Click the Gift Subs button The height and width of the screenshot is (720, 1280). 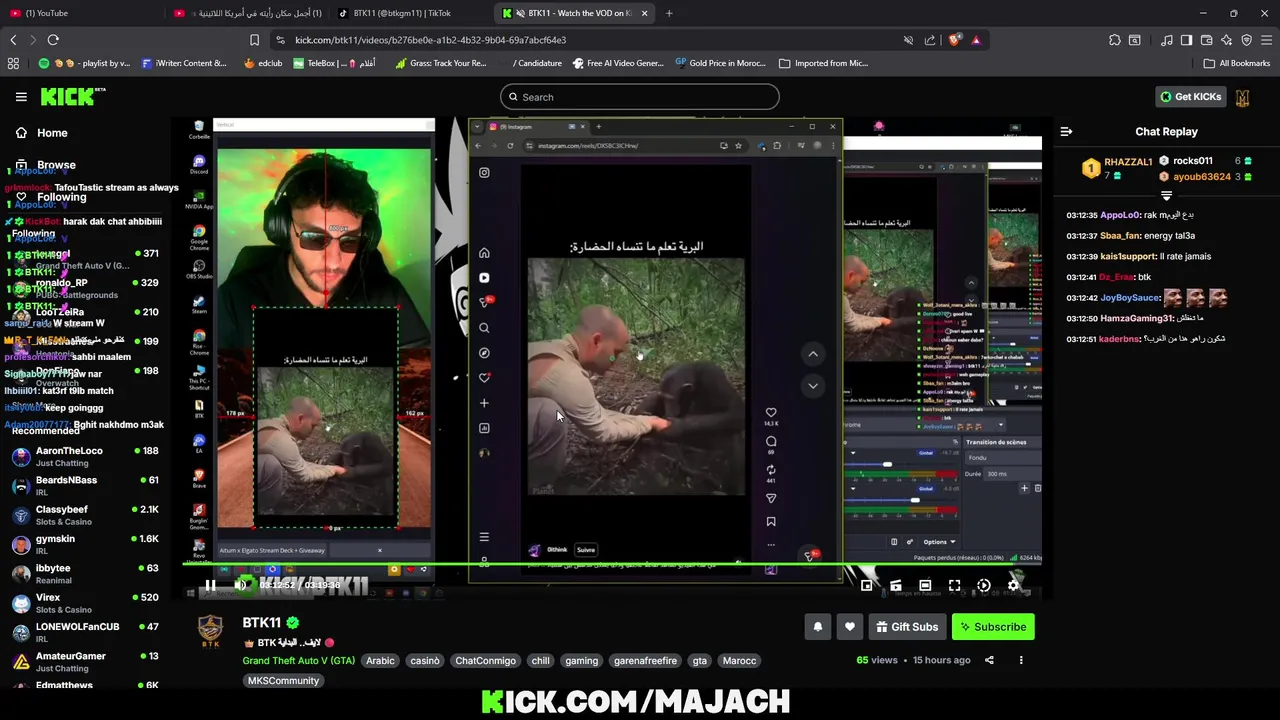(x=907, y=627)
